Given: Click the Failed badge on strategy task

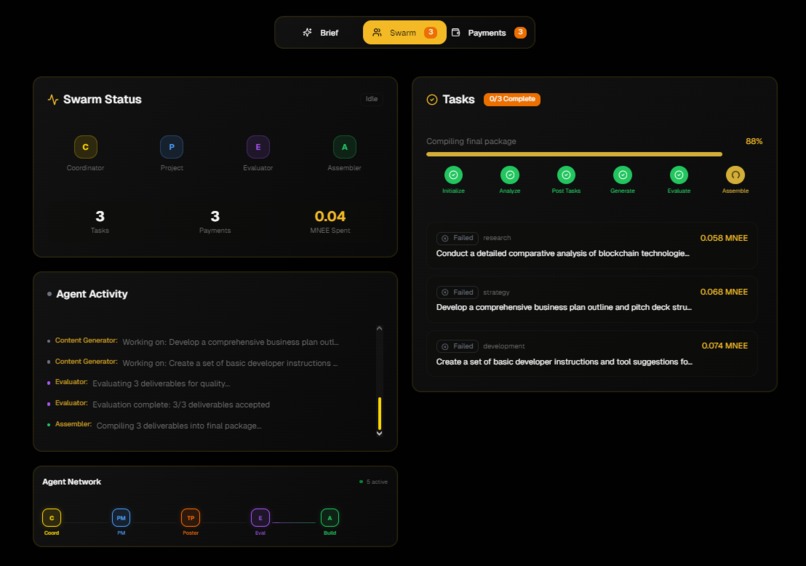Looking at the screenshot, I should point(457,292).
